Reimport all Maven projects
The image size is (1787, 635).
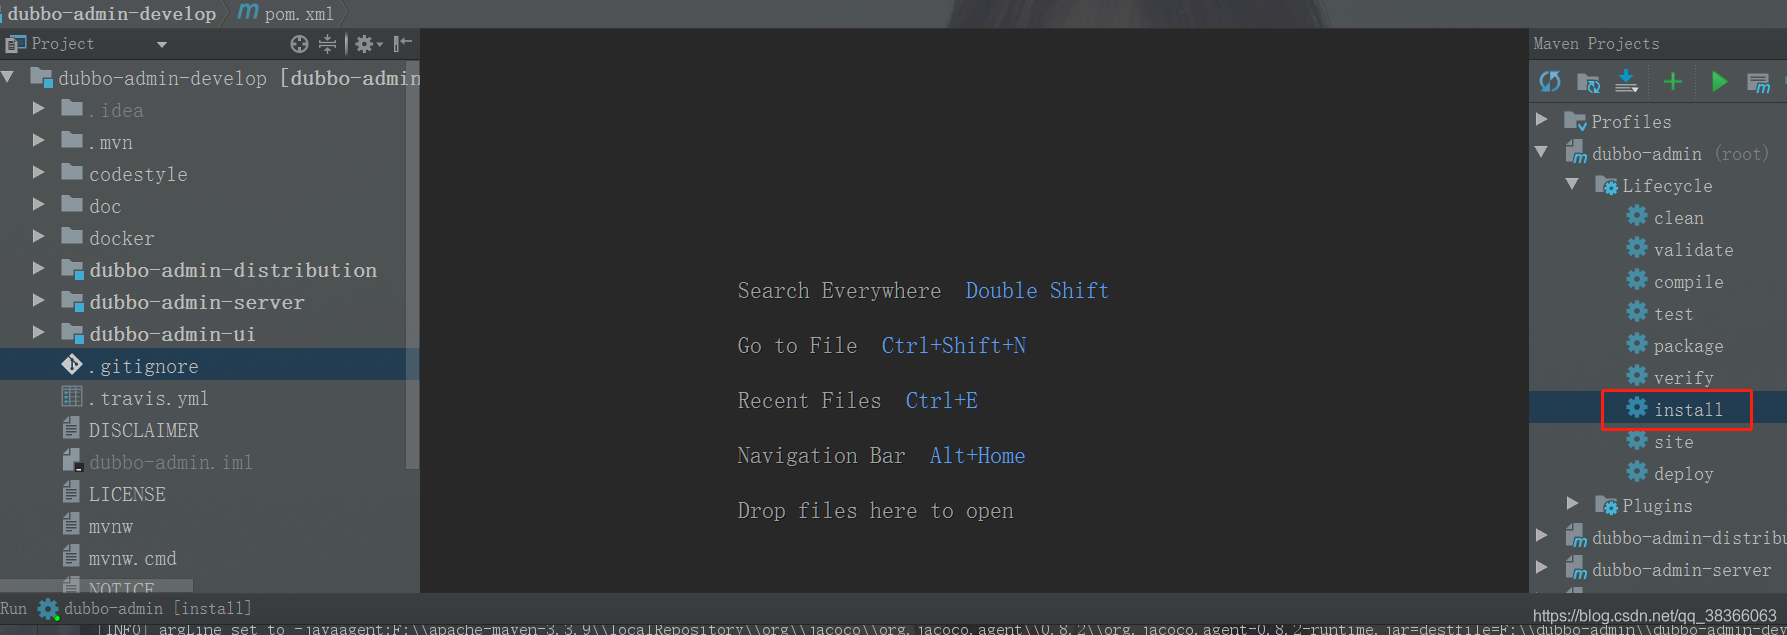[x=1550, y=81]
